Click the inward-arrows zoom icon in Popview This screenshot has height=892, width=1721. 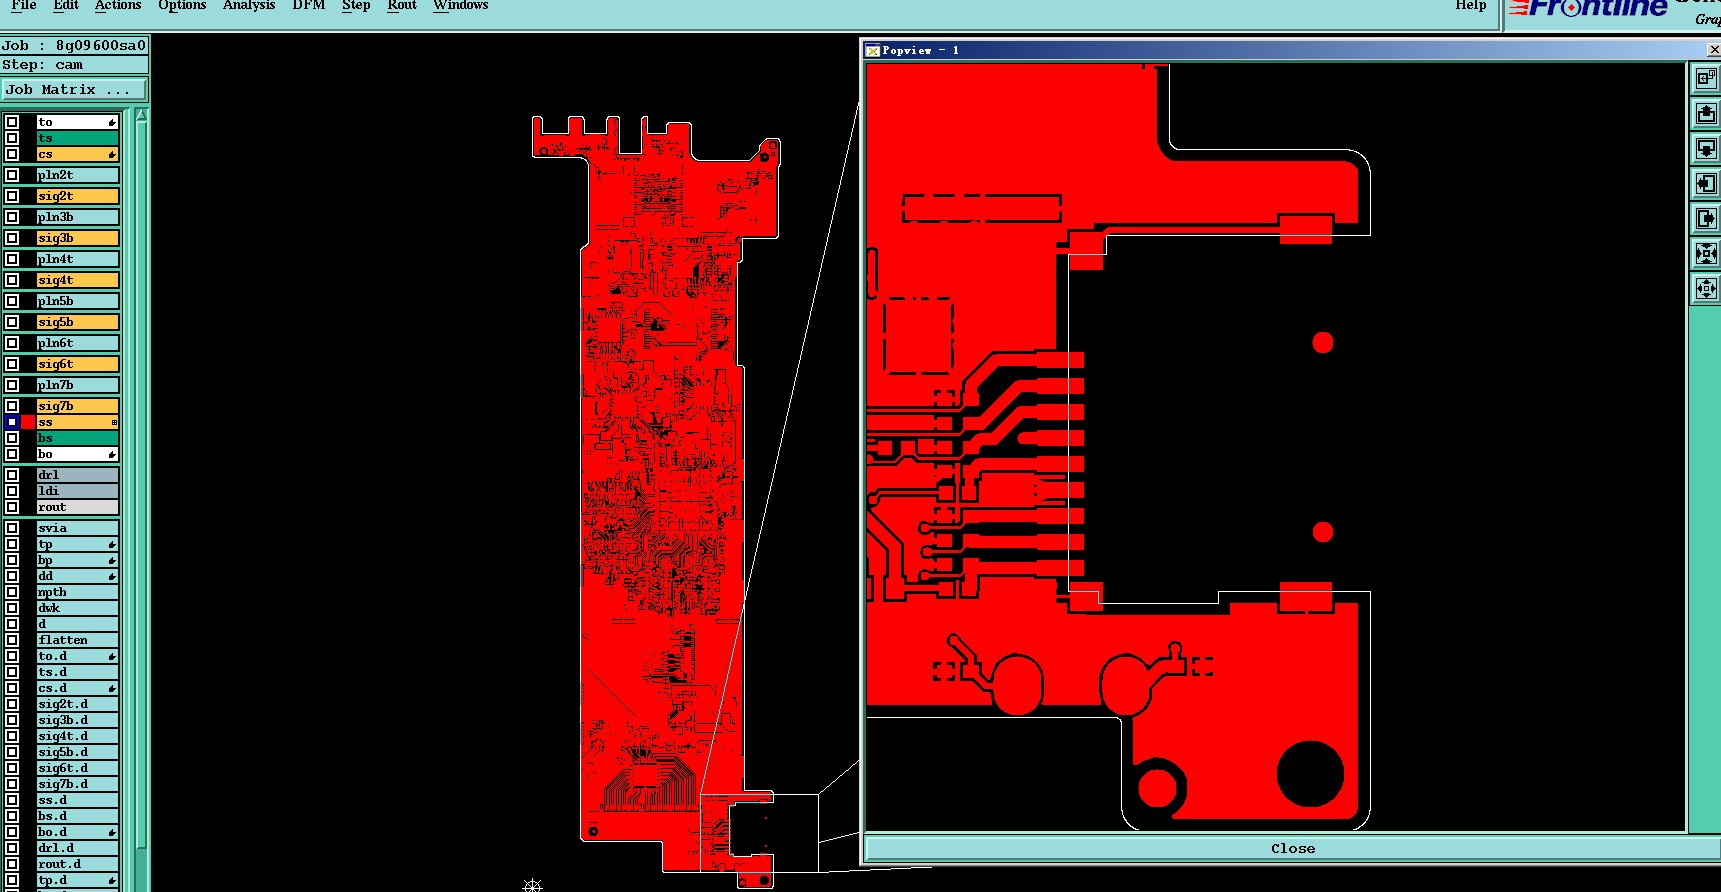(x=1706, y=253)
